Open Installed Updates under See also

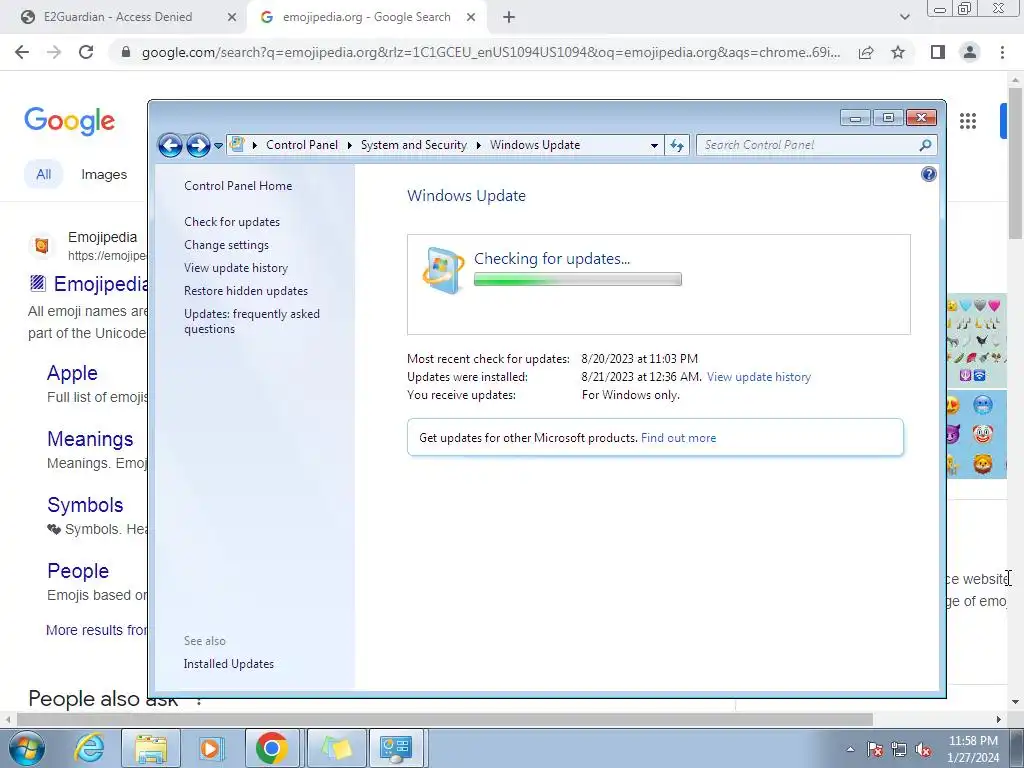coord(229,664)
